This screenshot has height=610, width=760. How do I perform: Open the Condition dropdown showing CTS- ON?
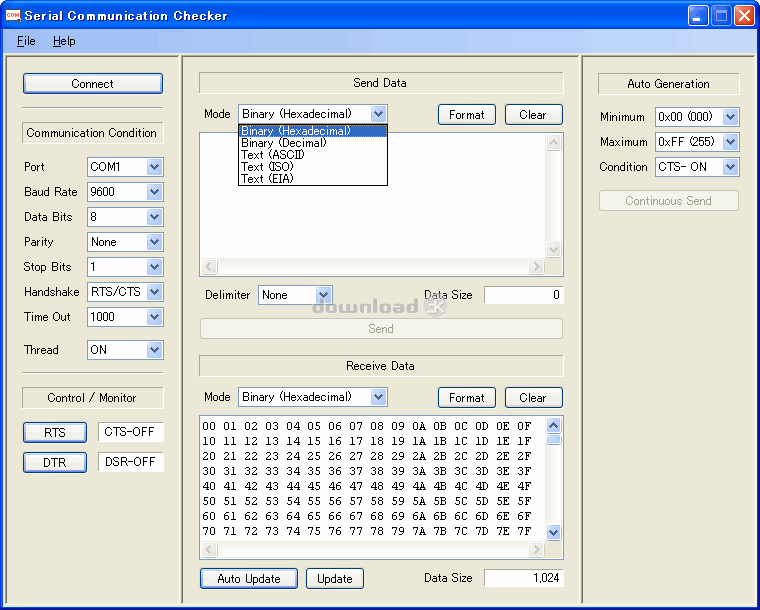point(697,167)
